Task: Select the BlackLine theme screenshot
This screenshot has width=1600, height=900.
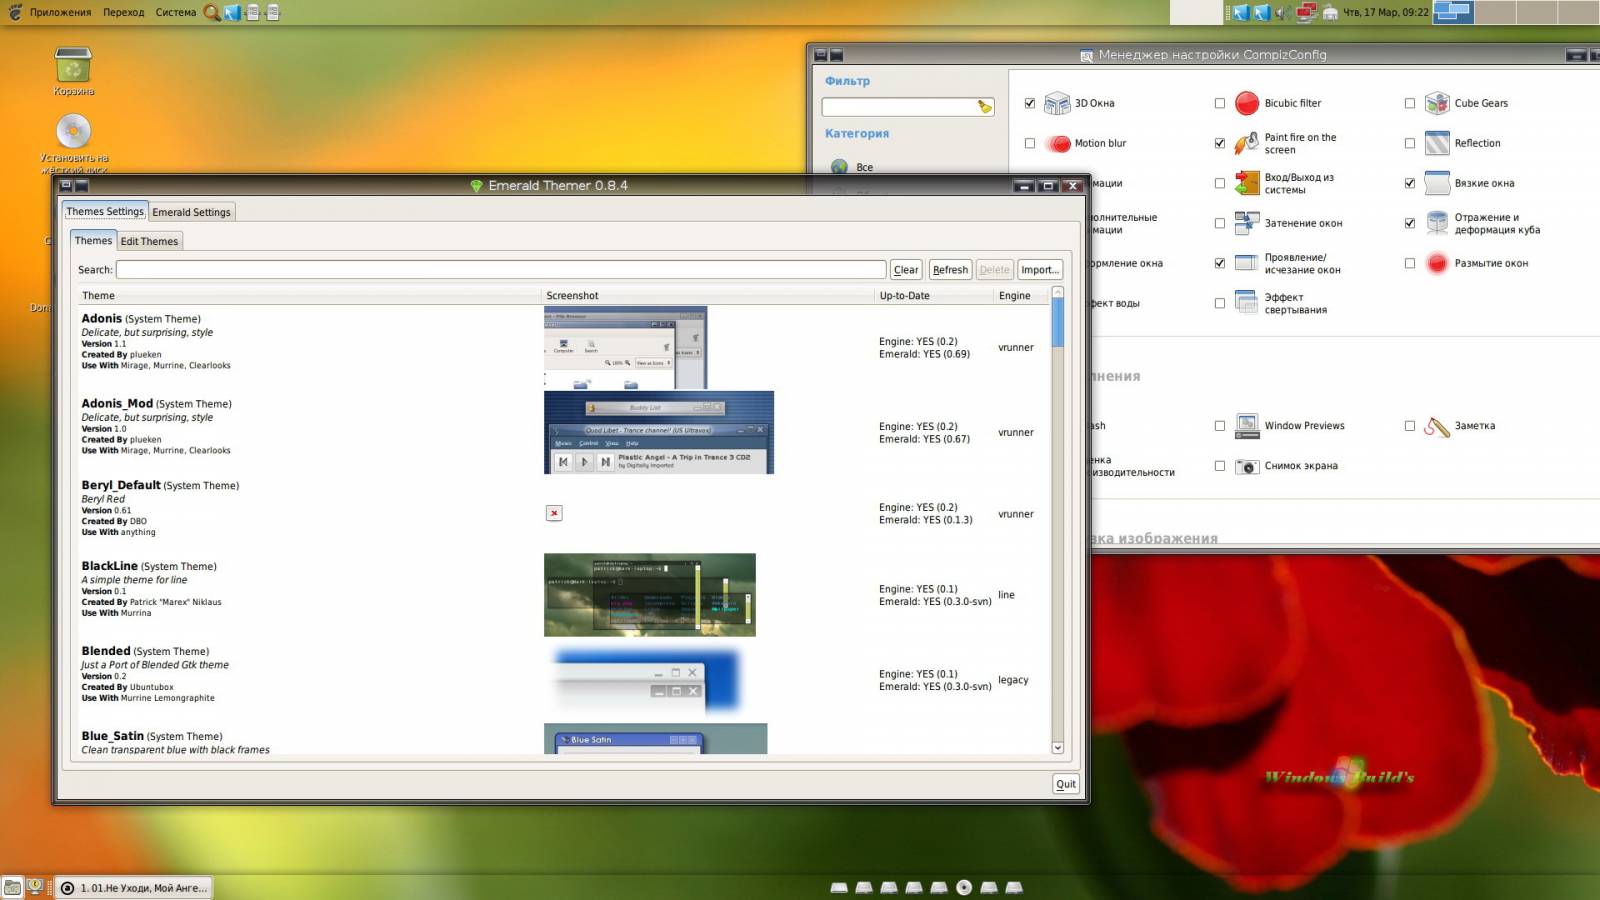Action: [650, 595]
